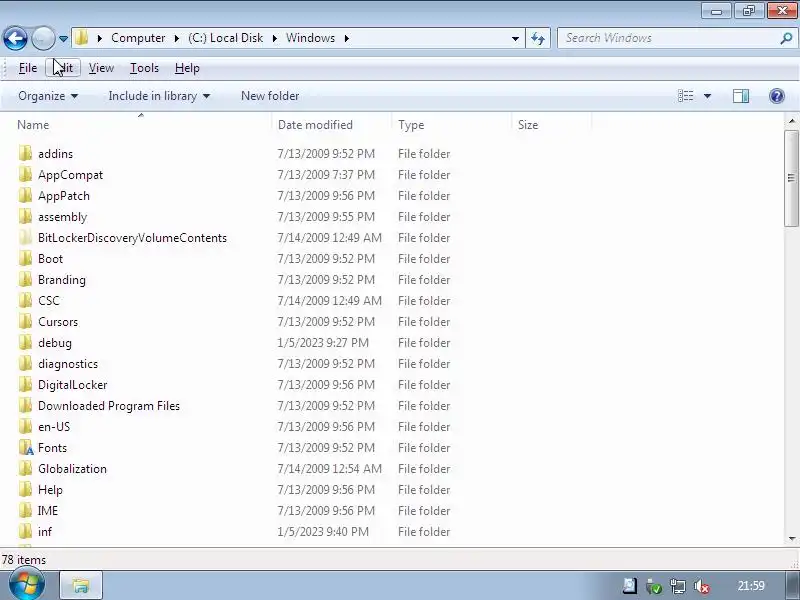This screenshot has height=600, width=800.
Task: Click the search magnifier icon
Action: tap(786, 38)
